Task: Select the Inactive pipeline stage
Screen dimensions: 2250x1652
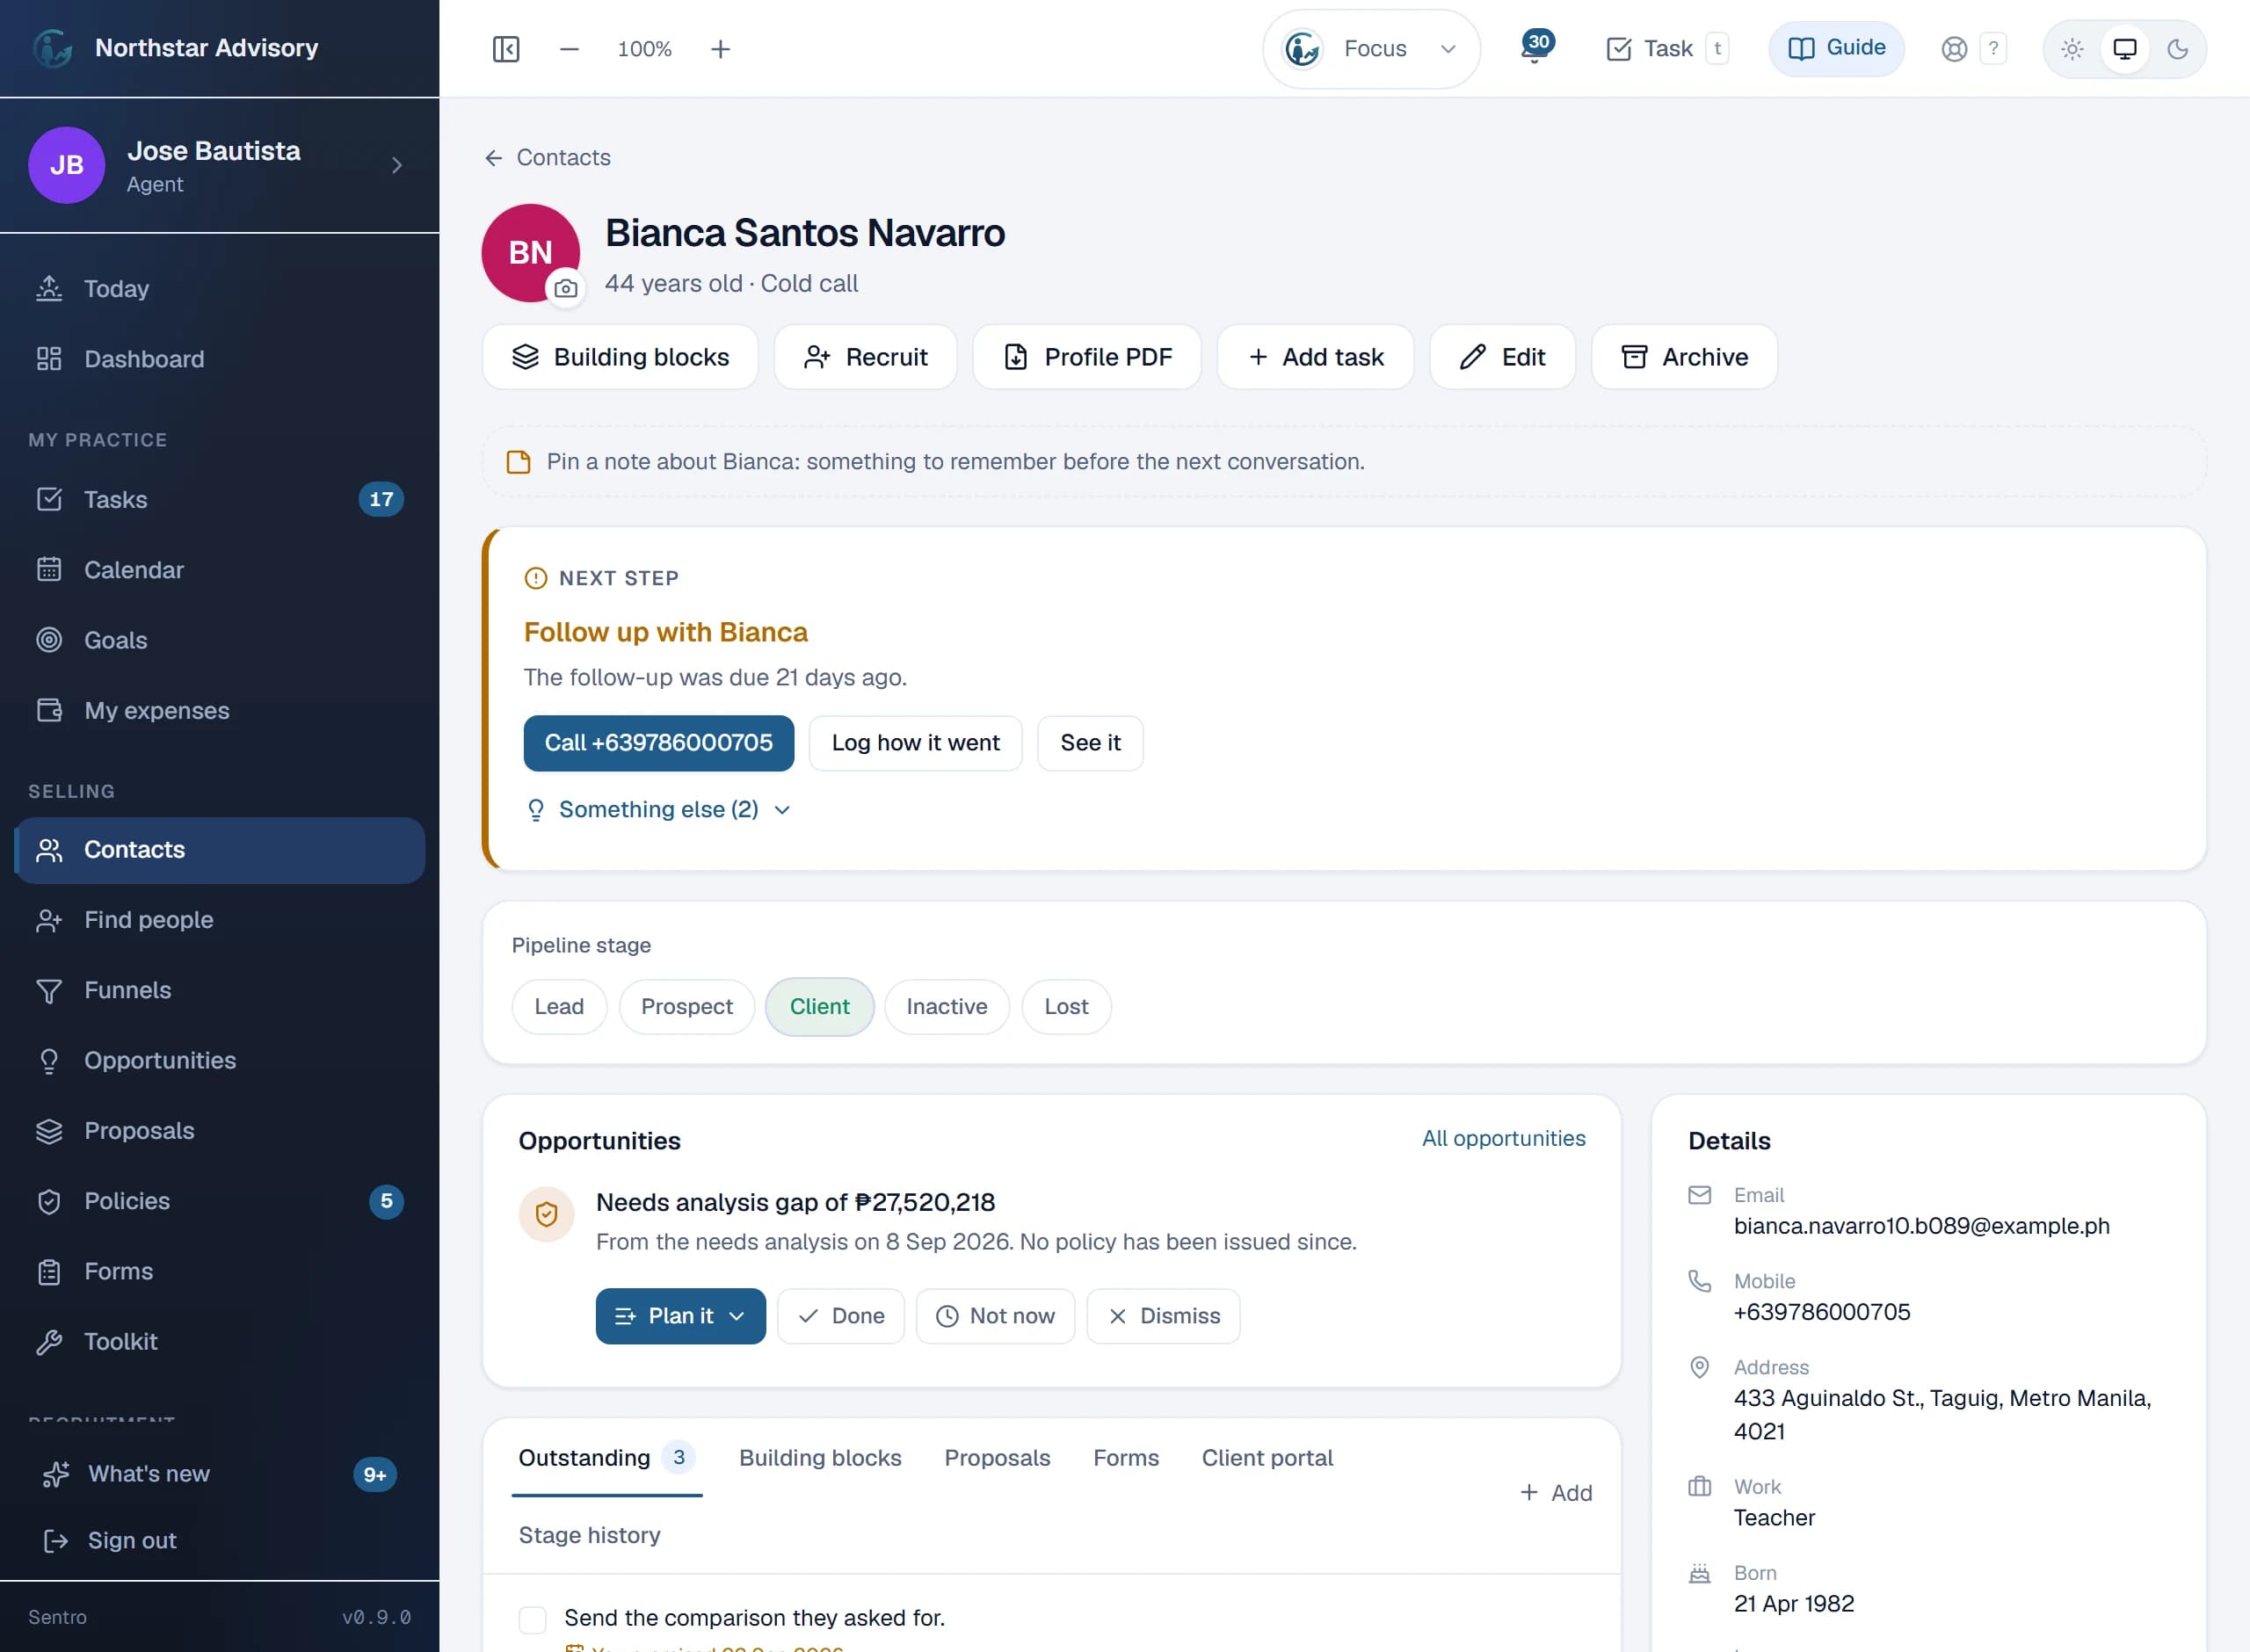Action: 947,1006
